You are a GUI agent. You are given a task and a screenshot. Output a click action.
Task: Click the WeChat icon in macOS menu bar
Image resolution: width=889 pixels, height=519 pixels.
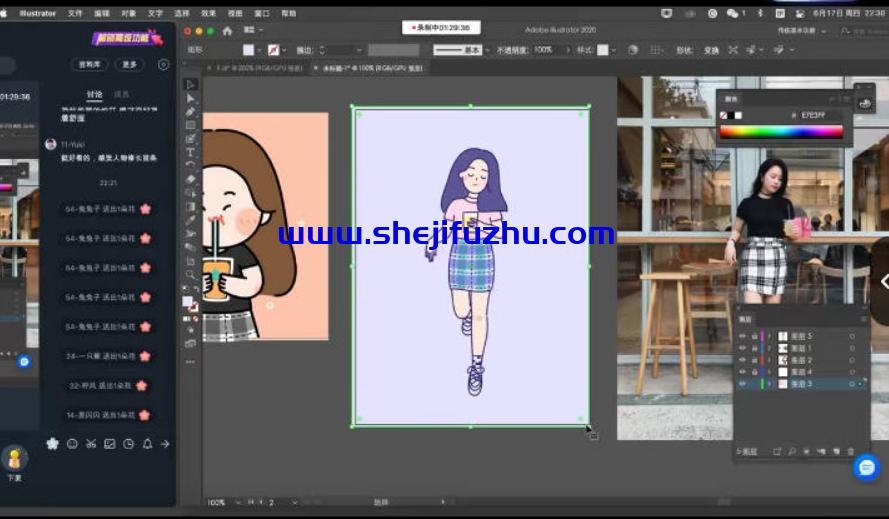[733, 13]
